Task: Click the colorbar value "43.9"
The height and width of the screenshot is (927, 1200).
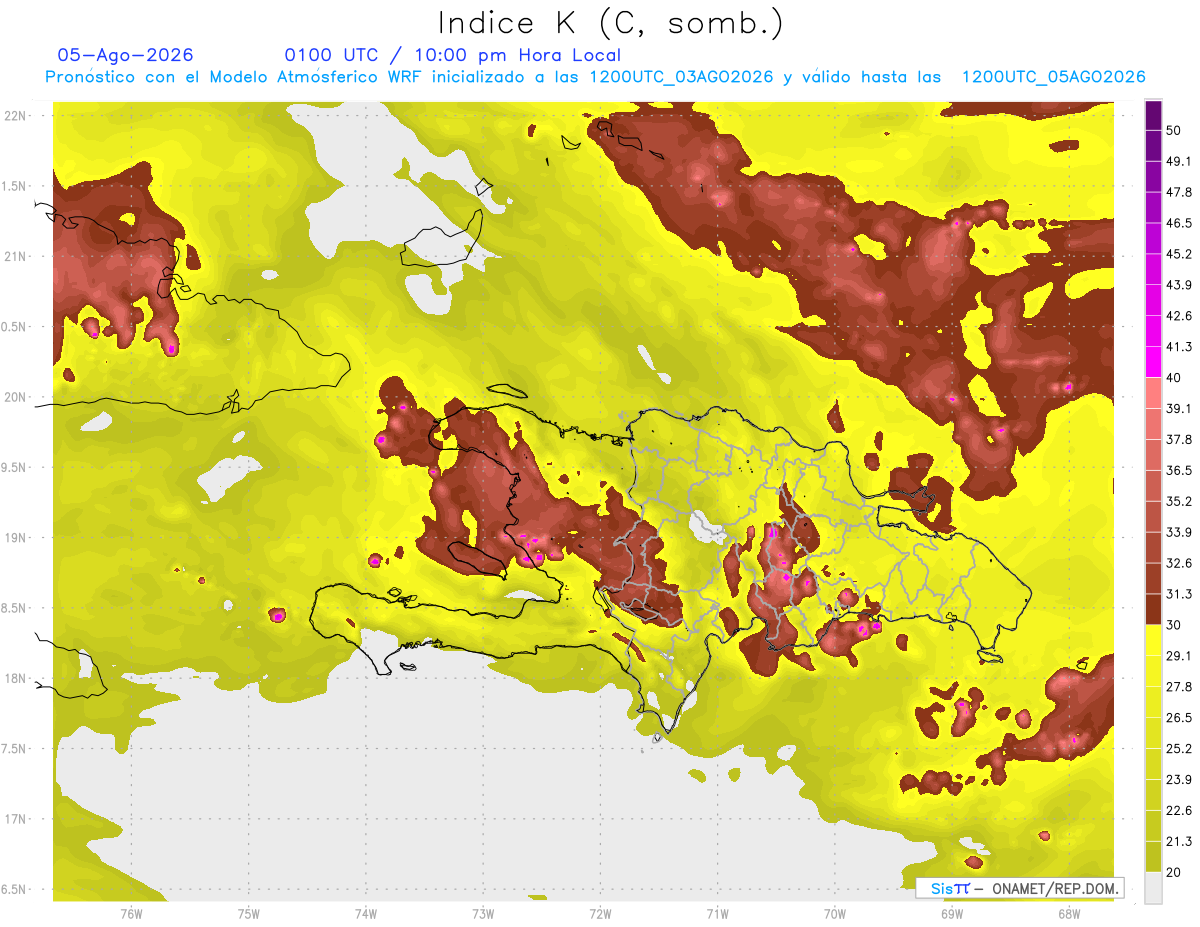Action: click(1178, 285)
